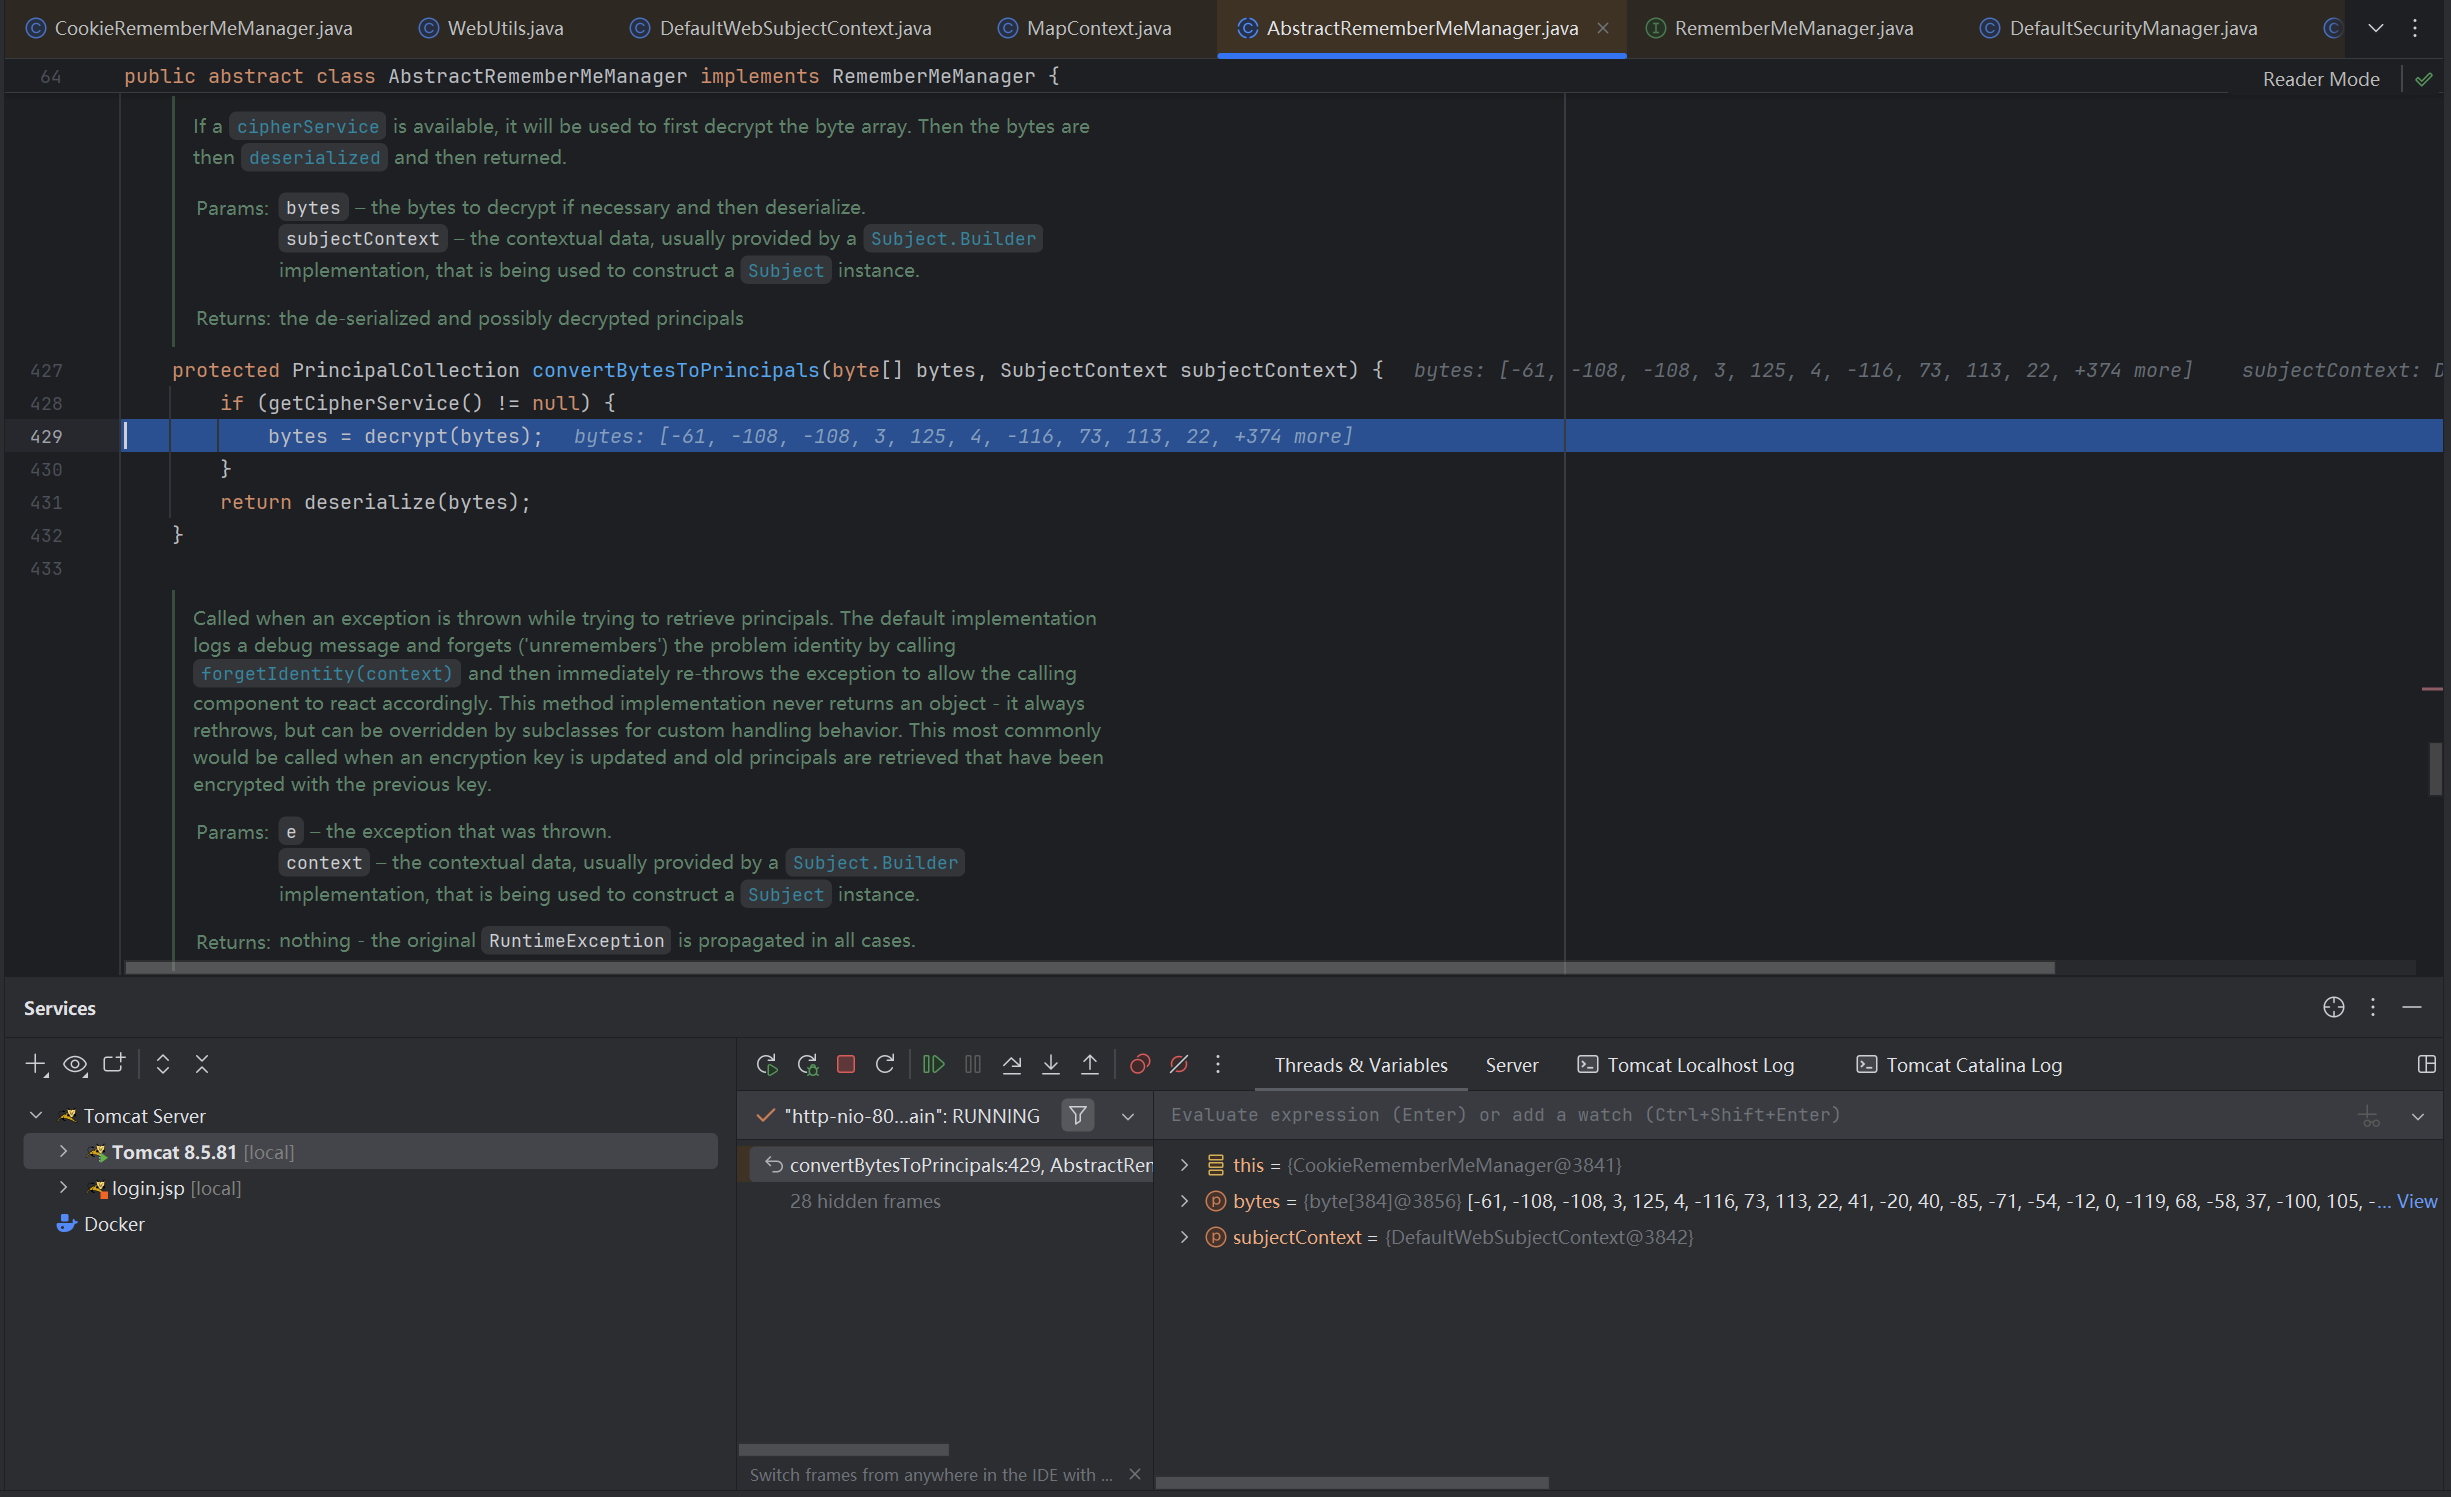
Task: Click the View link for bytes array
Action: pos(2417,1201)
